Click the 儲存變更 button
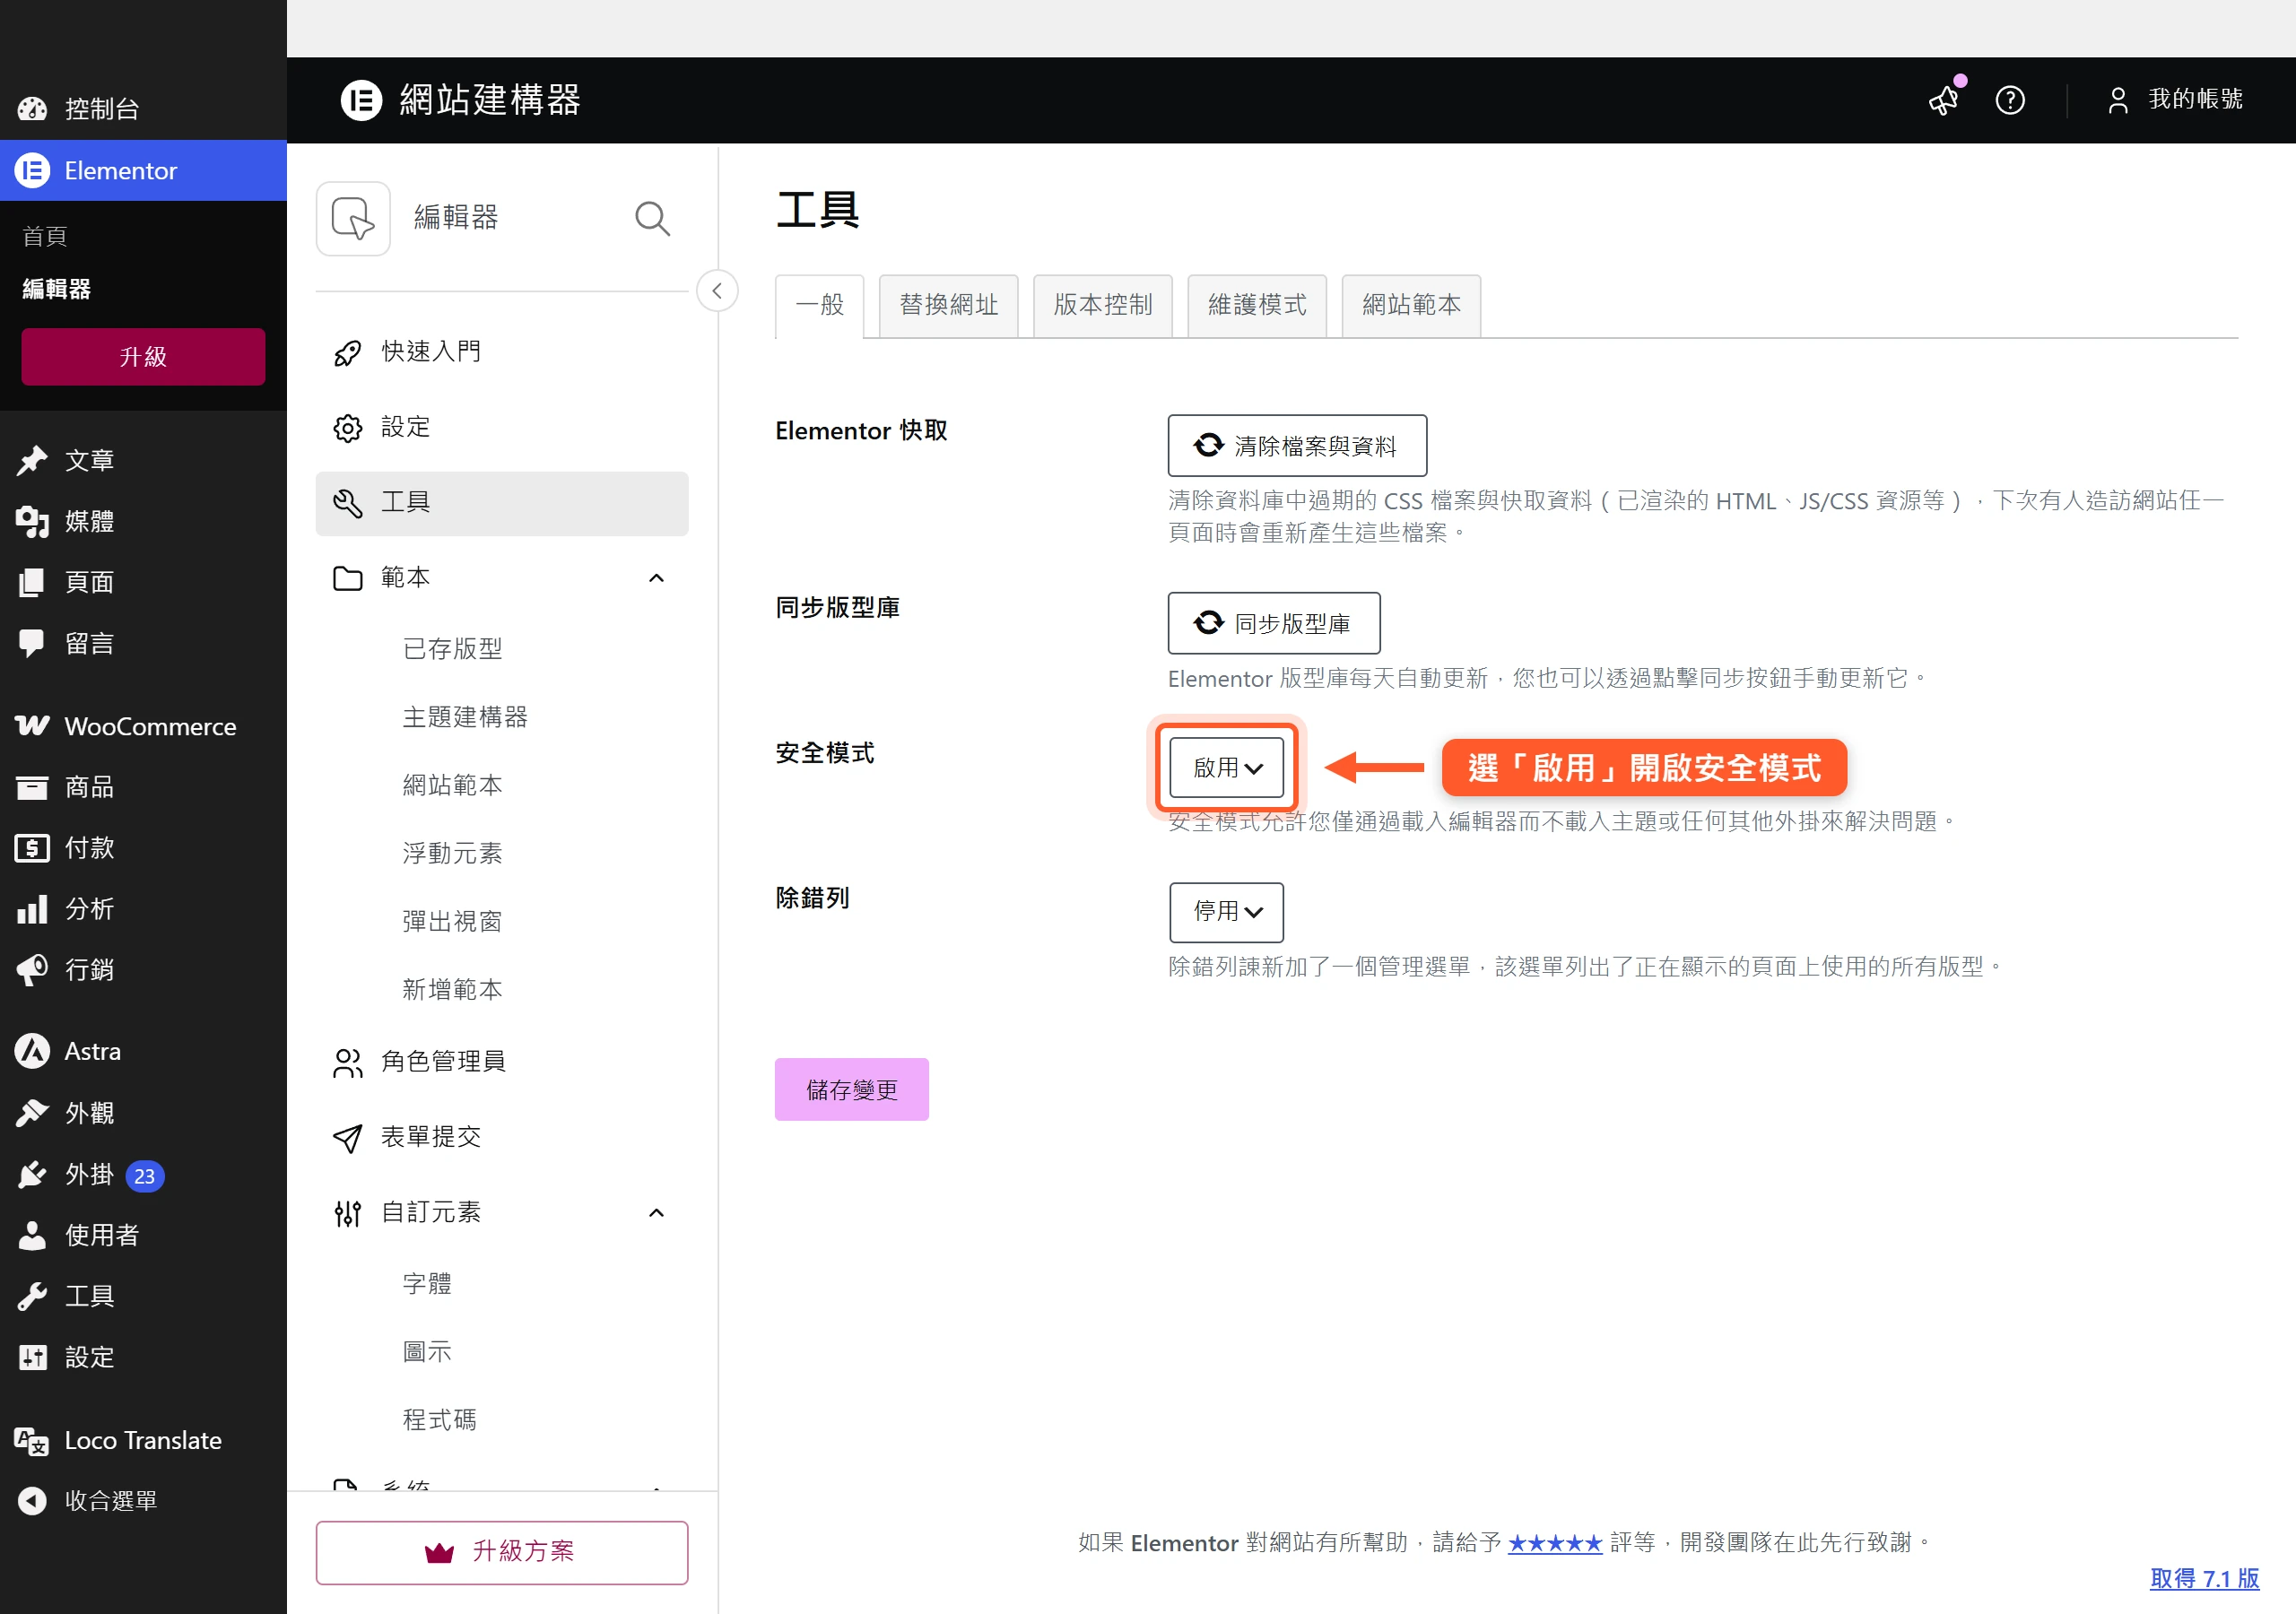 click(851, 1089)
